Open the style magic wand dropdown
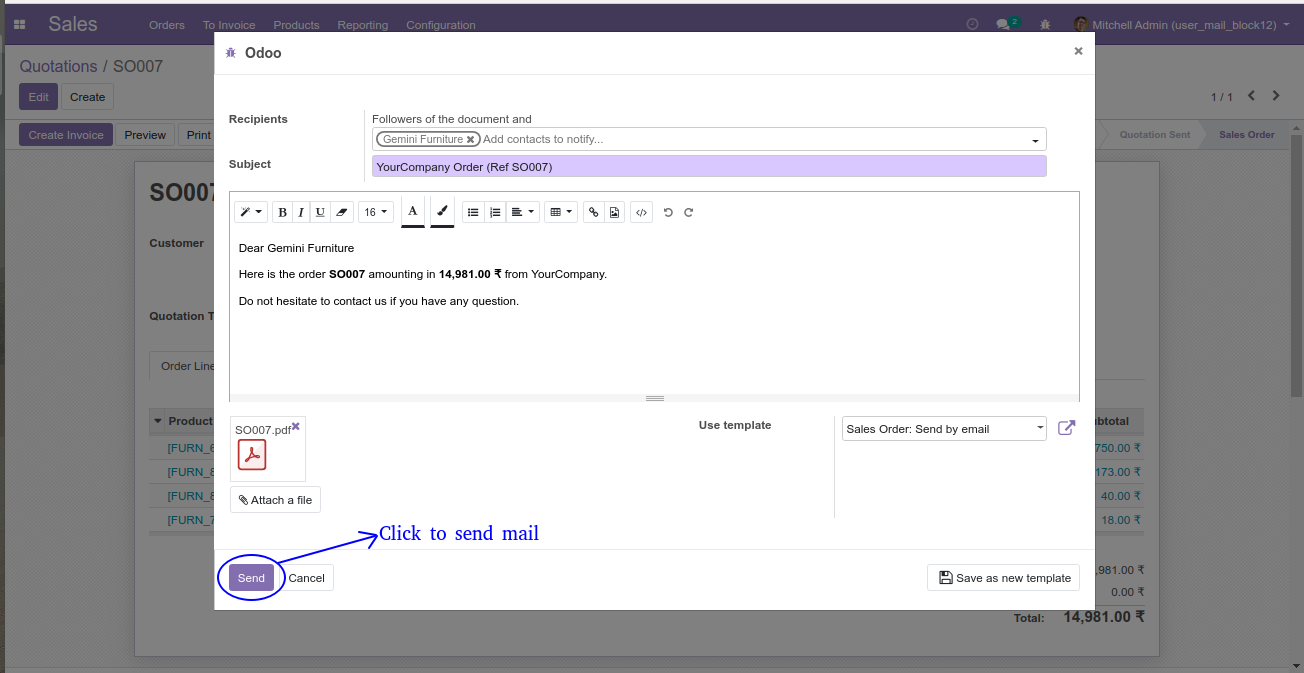The width and height of the screenshot is (1304, 673). click(251, 212)
